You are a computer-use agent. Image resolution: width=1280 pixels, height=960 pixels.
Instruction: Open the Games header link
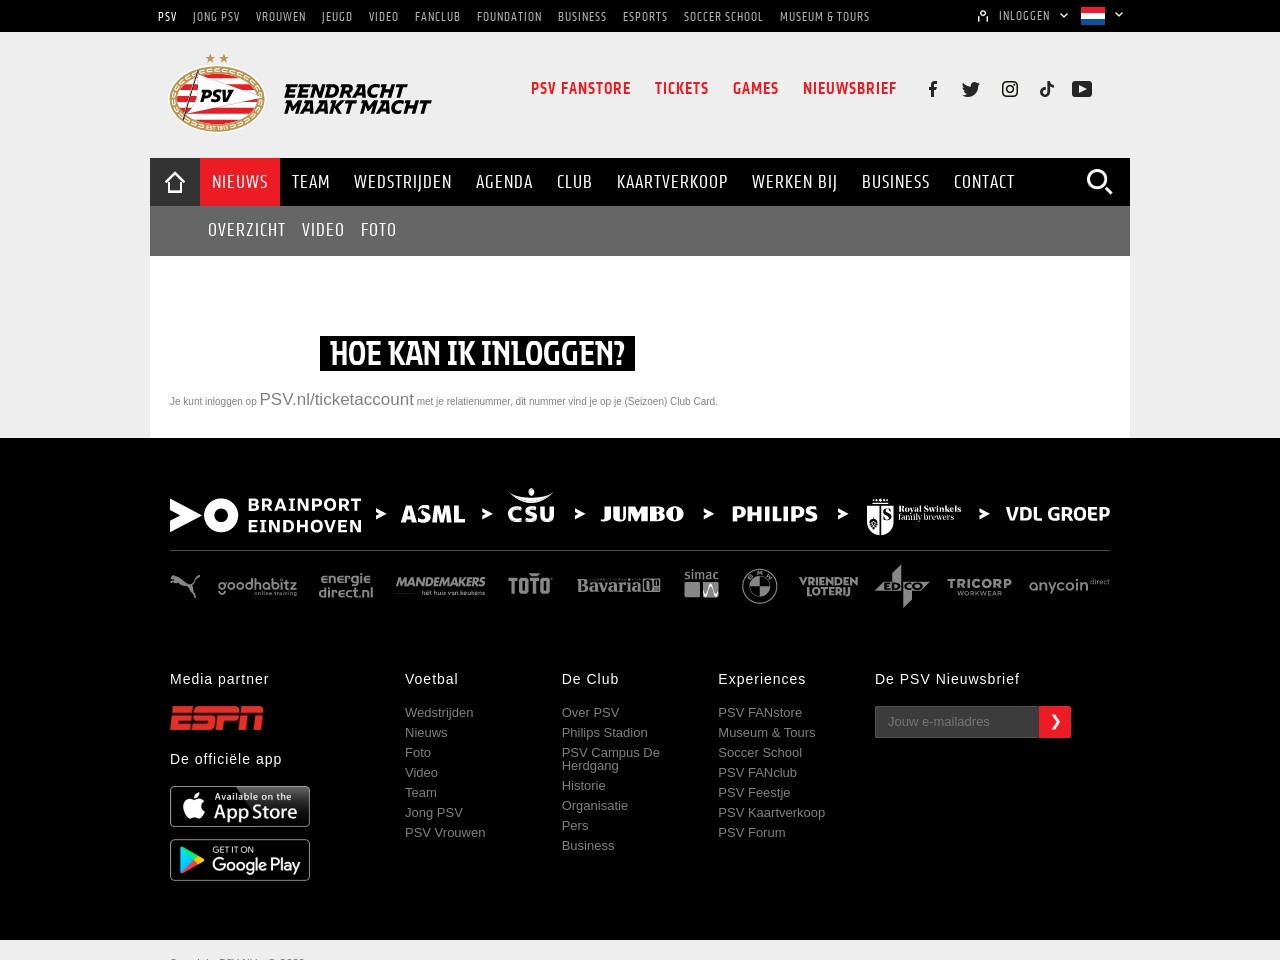click(756, 89)
